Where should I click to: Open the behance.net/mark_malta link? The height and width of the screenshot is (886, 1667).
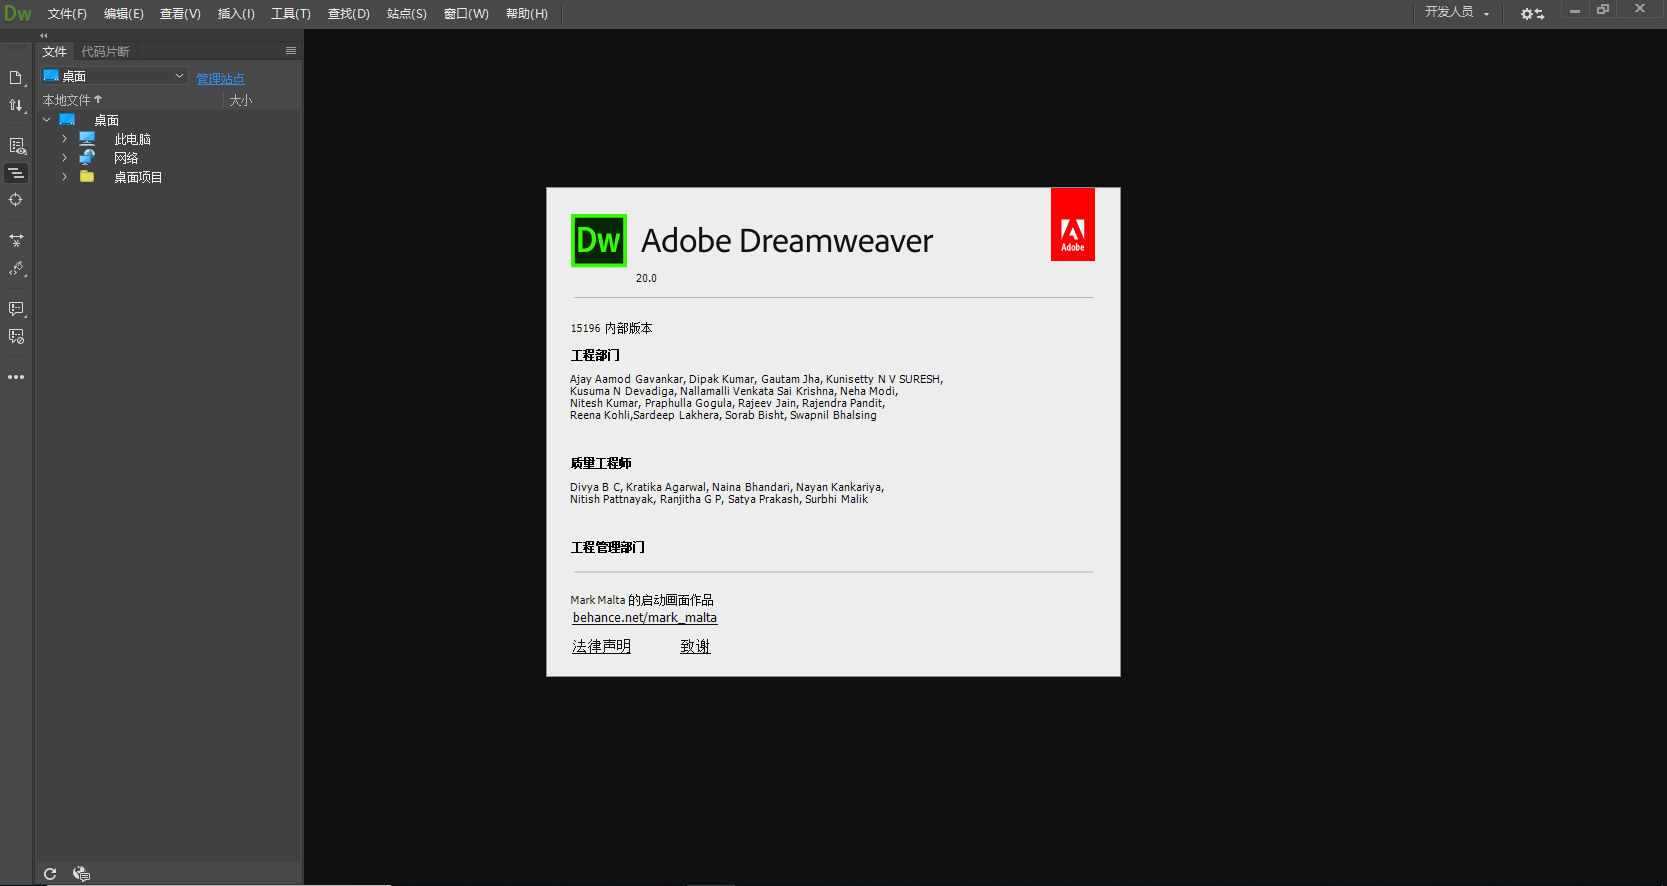click(x=645, y=618)
